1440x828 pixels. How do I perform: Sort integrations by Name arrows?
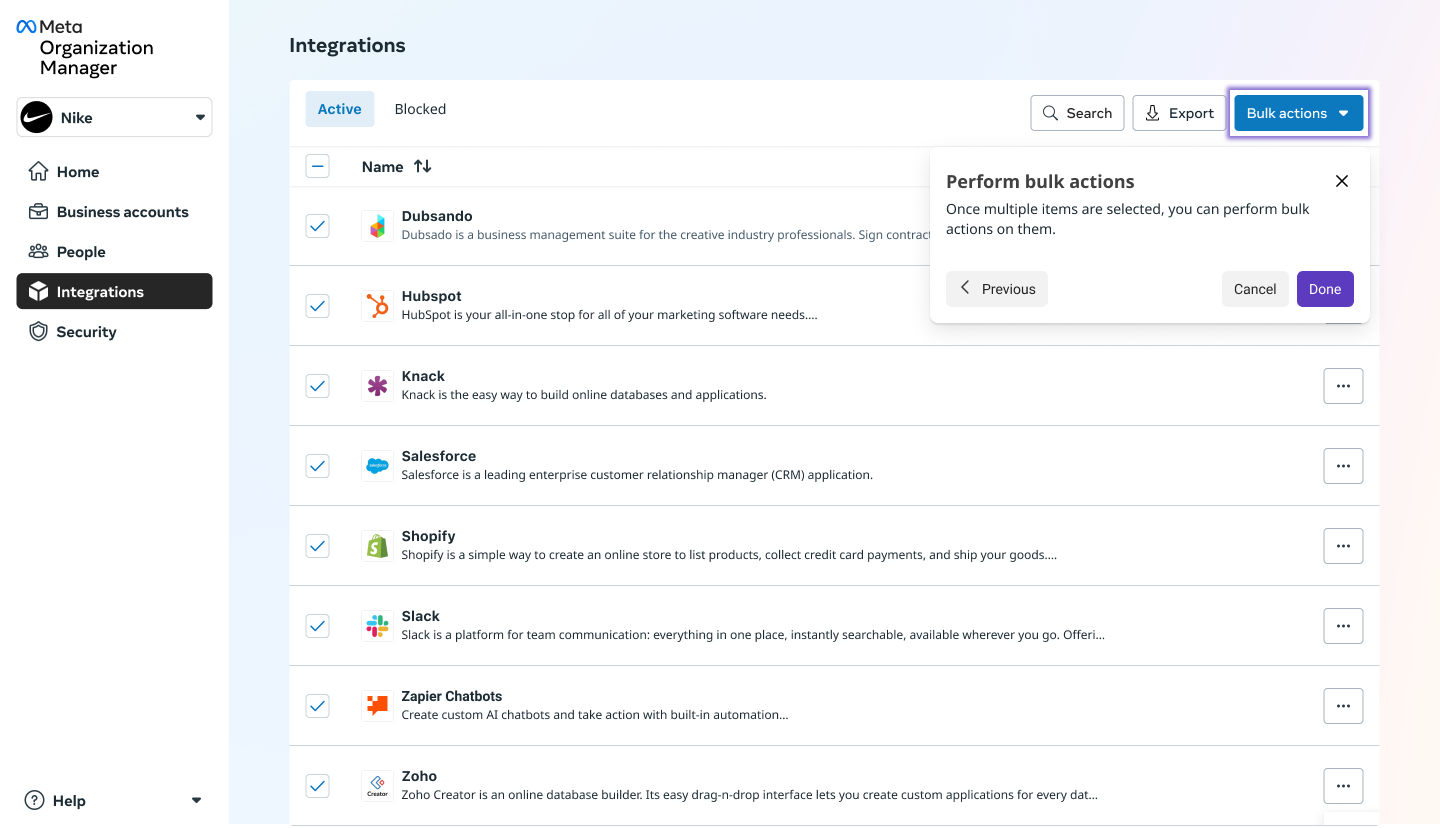[423, 167]
